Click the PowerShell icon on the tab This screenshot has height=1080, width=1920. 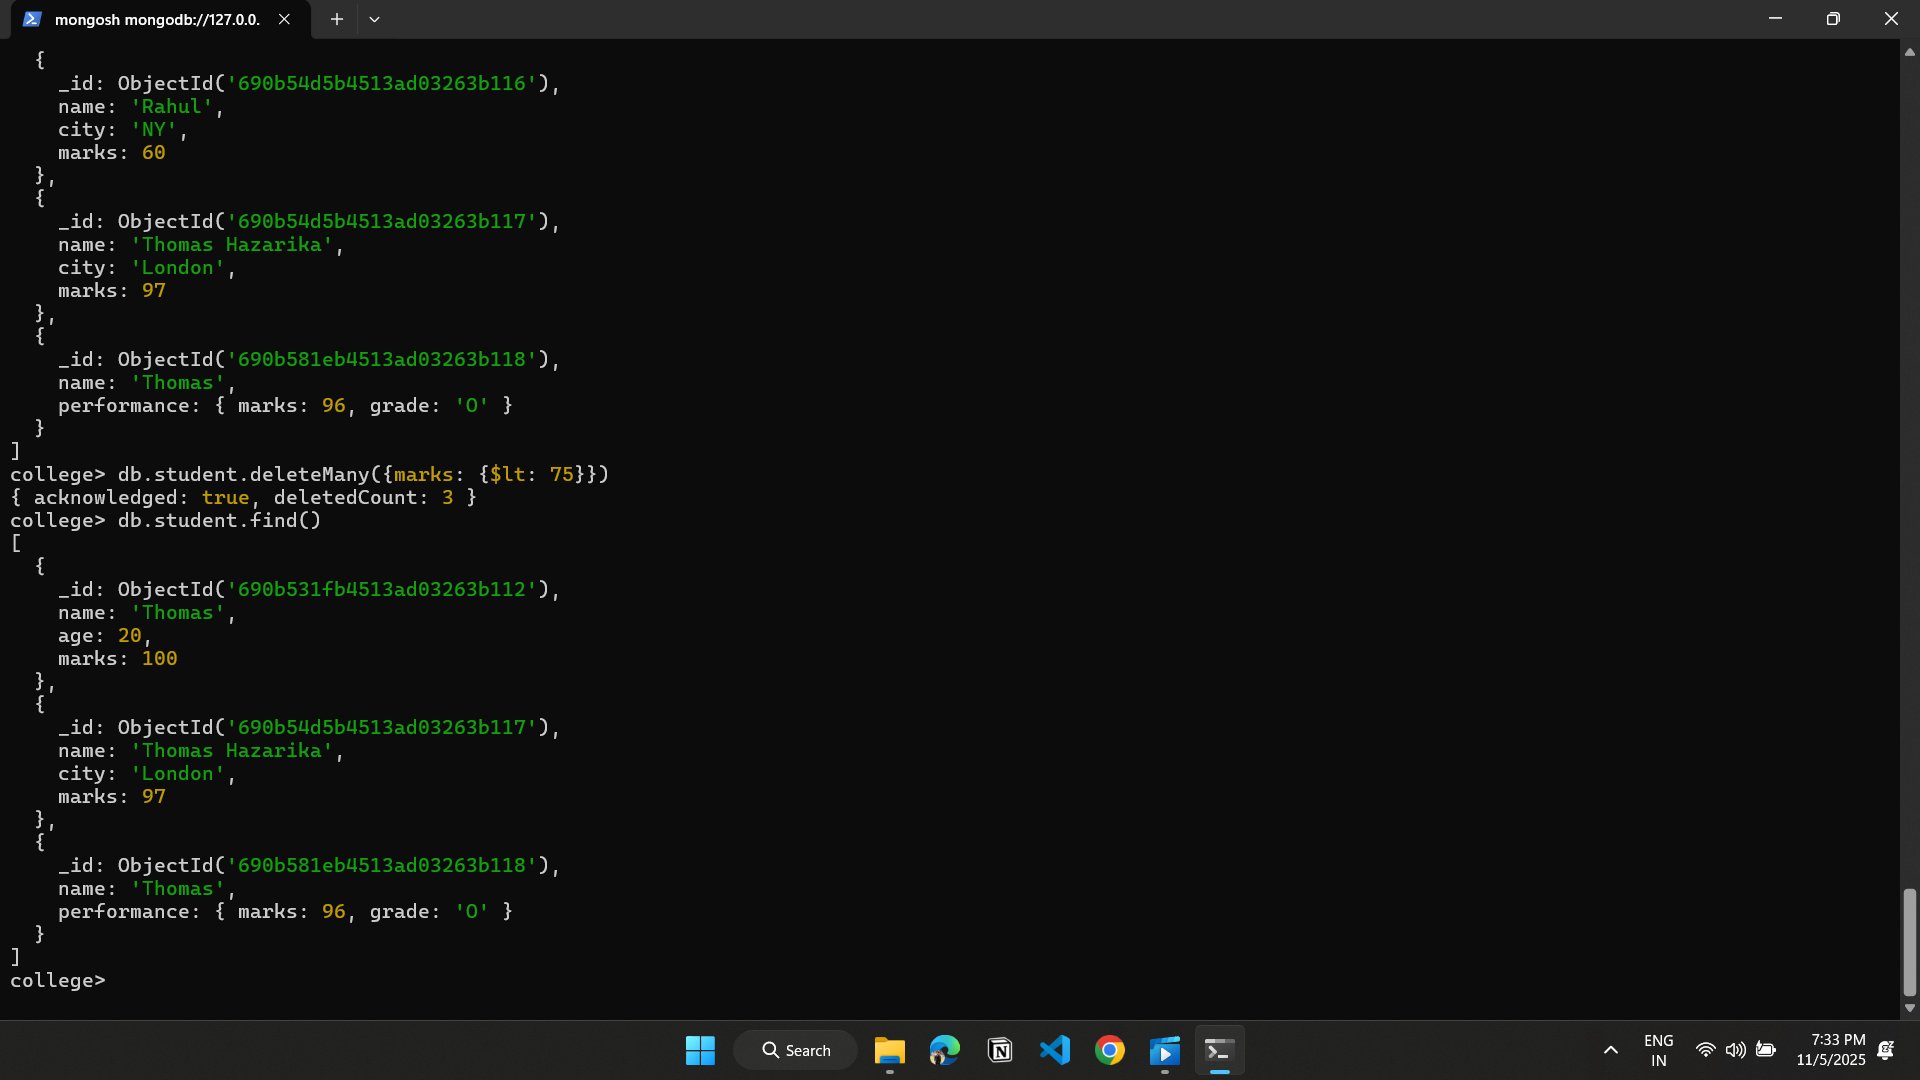(32, 19)
